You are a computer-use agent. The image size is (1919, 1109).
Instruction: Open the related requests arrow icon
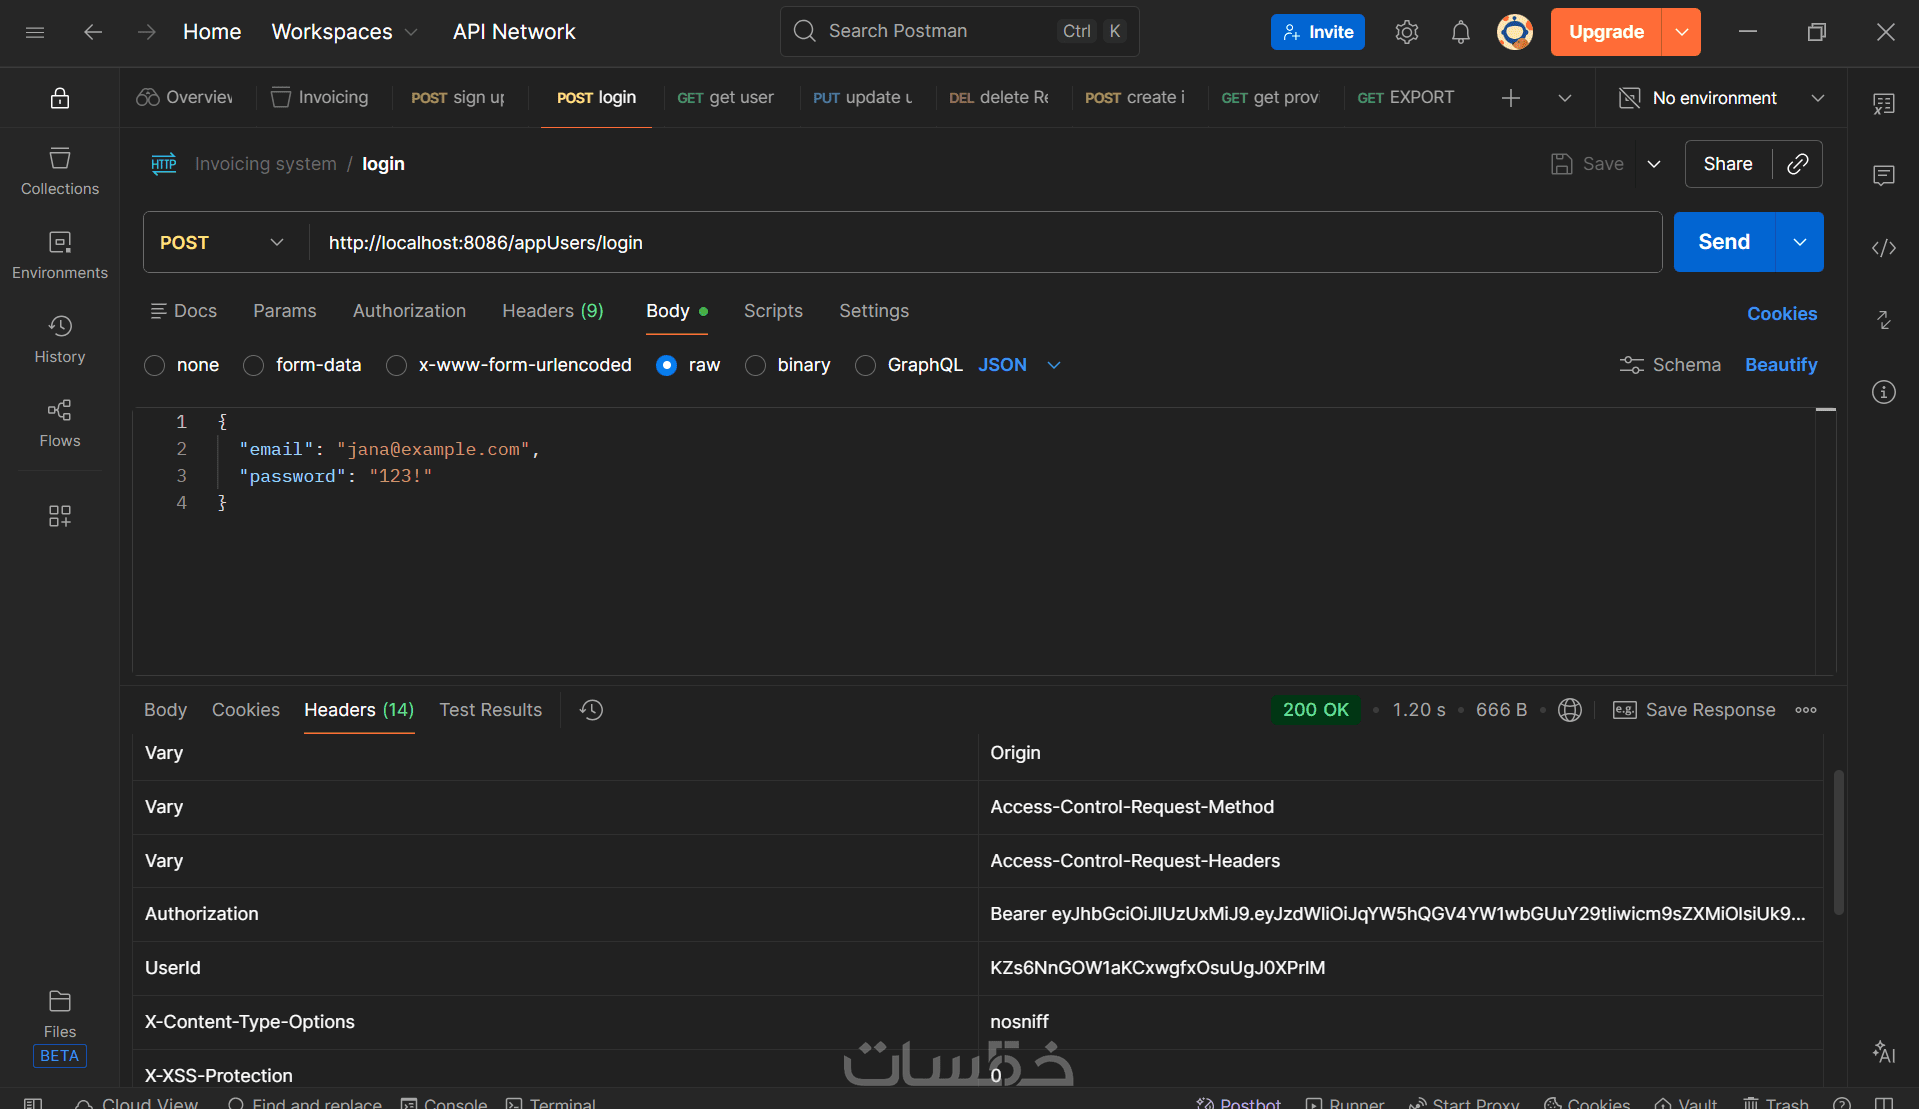pyautogui.click(x=1884, y=320)
